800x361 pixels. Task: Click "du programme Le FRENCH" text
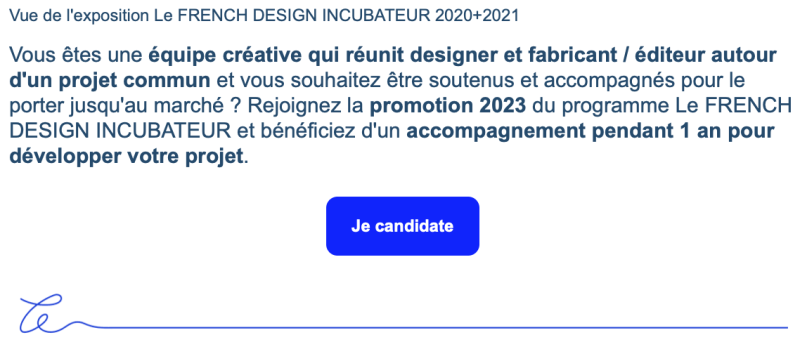click(661, 106)
